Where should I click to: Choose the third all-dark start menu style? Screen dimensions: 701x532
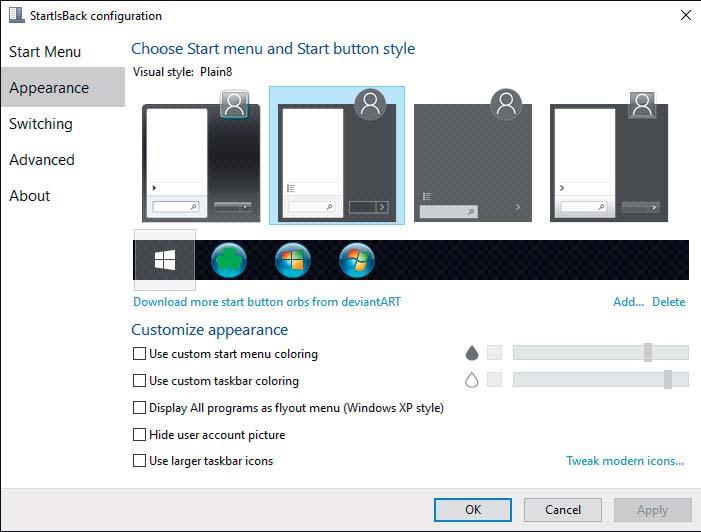473,156
